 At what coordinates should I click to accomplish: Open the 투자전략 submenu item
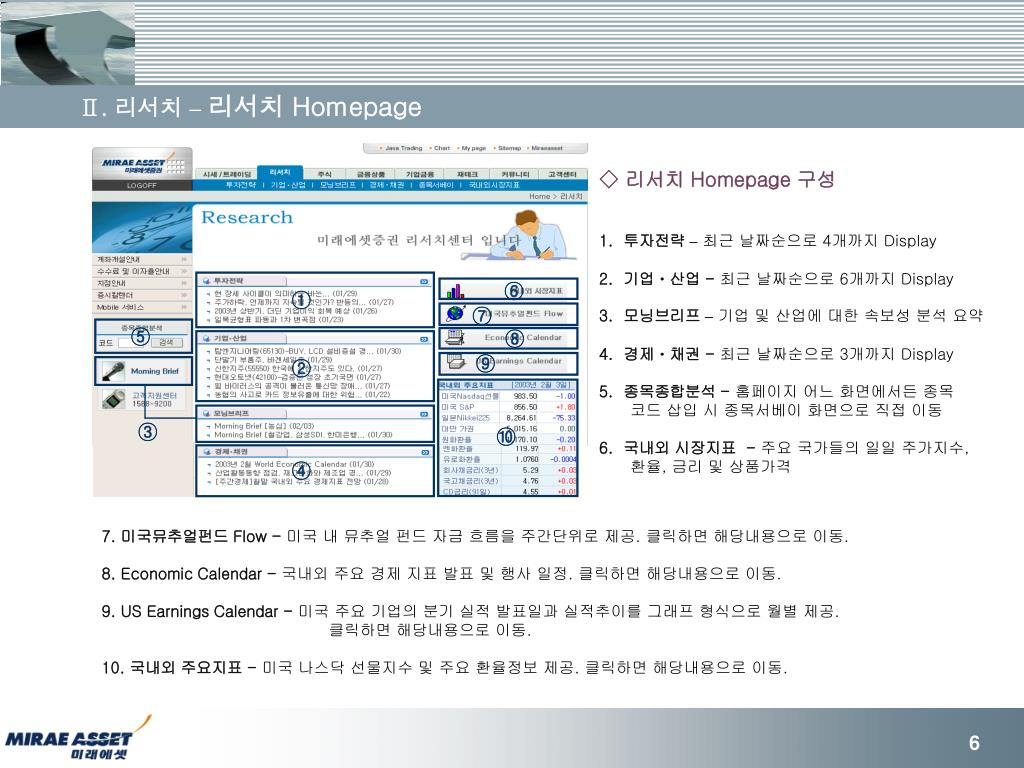point(240,185)
